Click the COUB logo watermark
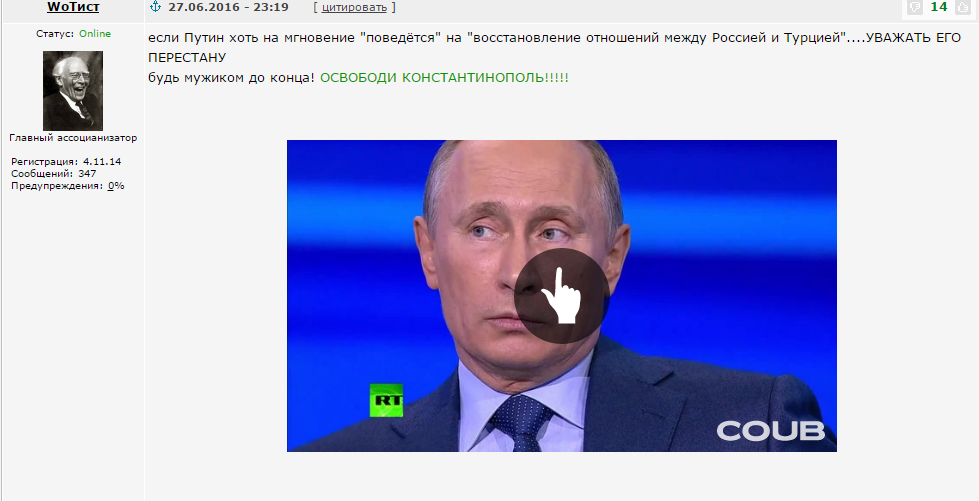The width and height of the screenshot is (979, 501). (x=770, y=430)
